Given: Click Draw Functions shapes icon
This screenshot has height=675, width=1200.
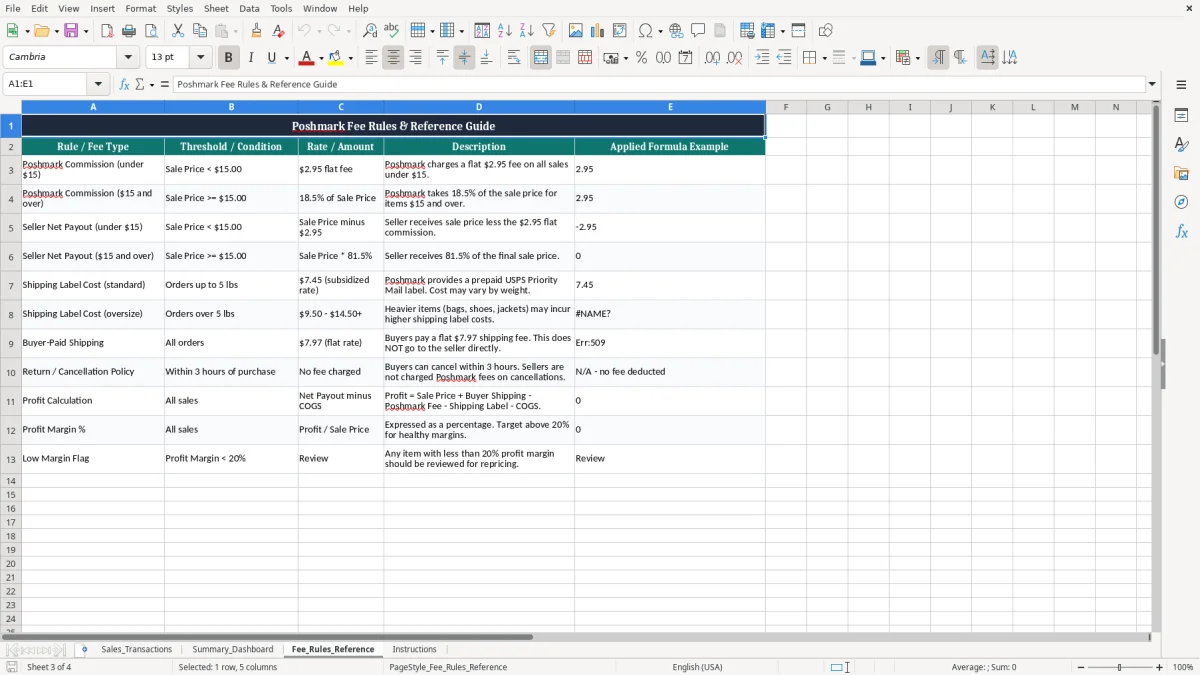Looking at the screenshot, I should point(826,31).
